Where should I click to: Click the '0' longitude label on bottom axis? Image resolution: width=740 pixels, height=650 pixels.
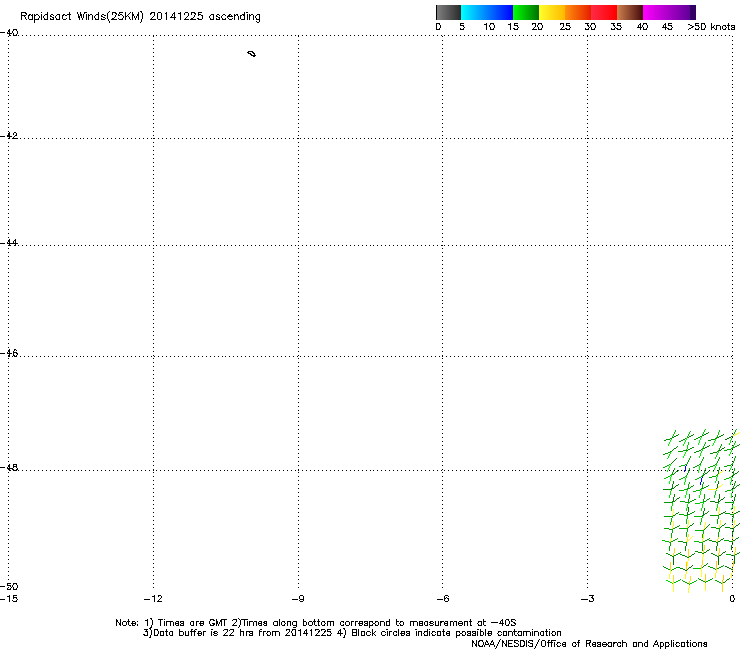coord(732,599)
